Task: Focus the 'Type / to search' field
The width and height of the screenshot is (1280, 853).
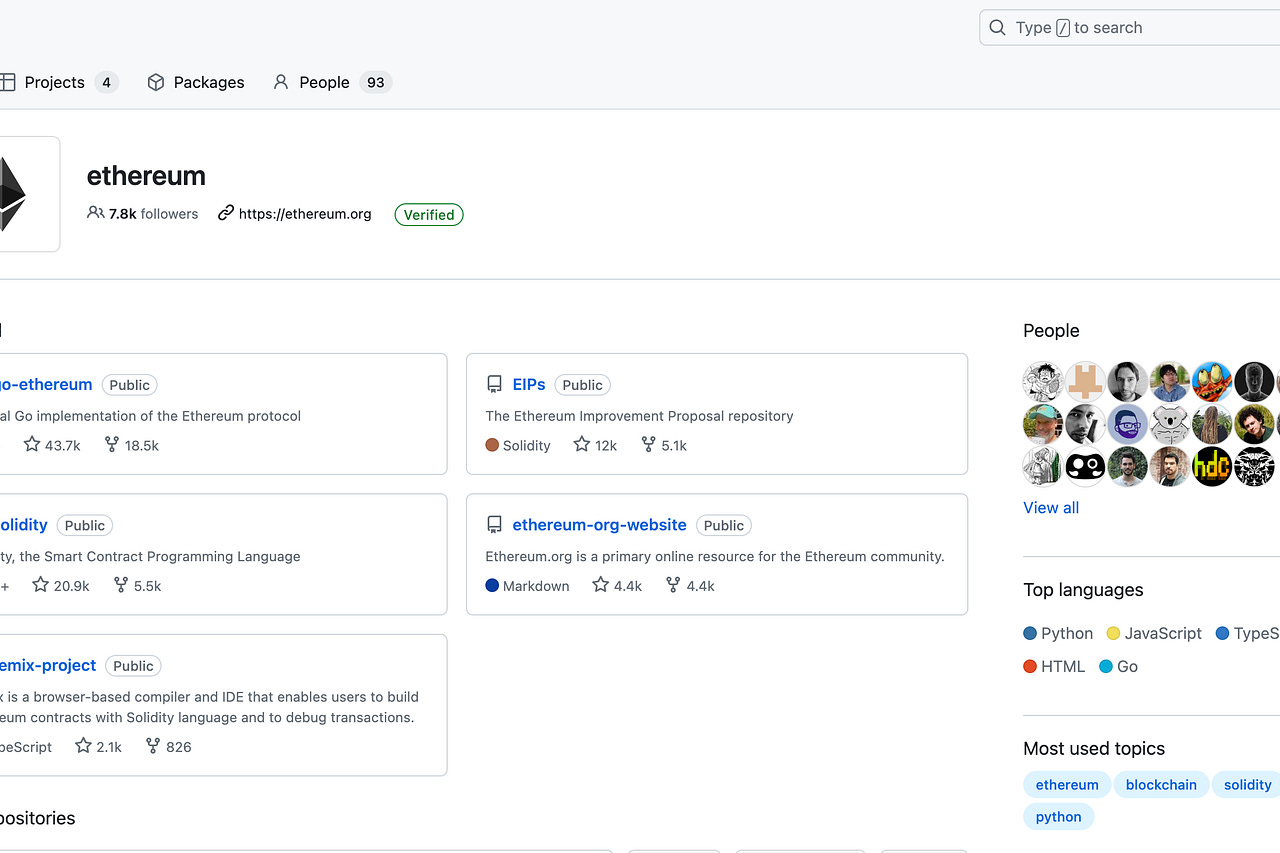Action: [1130, 28]
